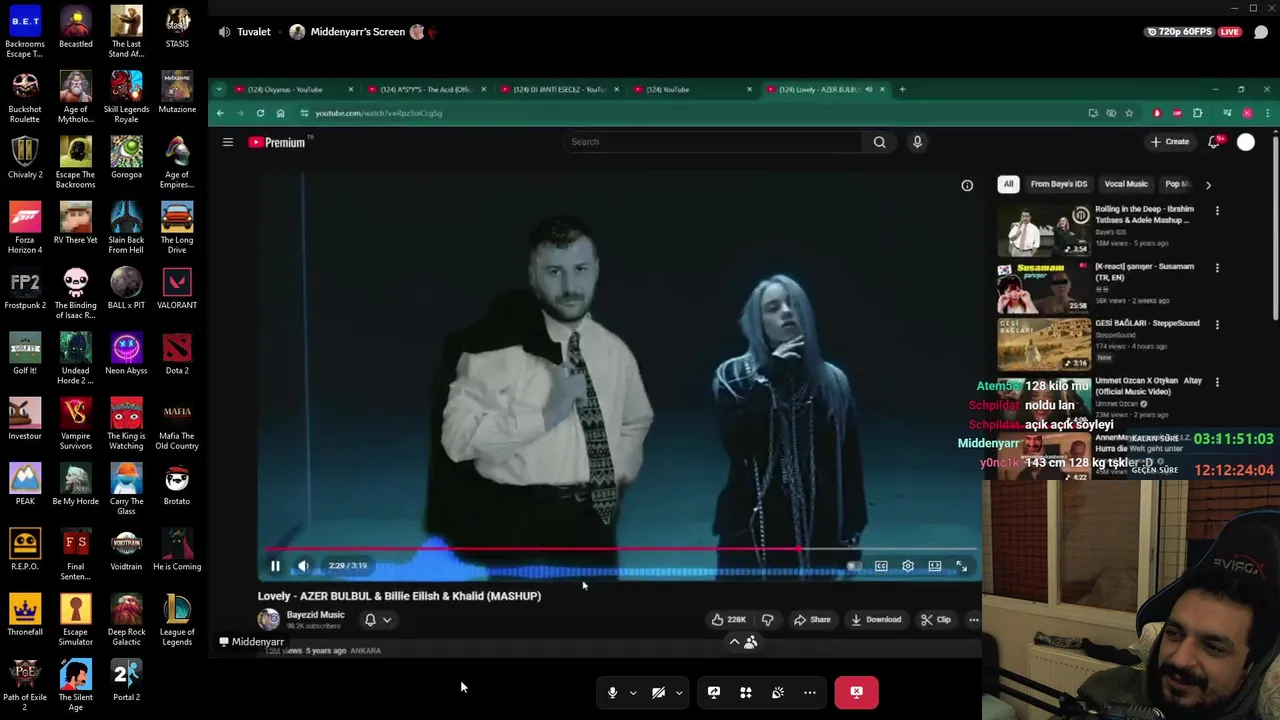Open the Dota 2 desktop shortcut
The image size is (1280, 720).
[x=177, y=353]
